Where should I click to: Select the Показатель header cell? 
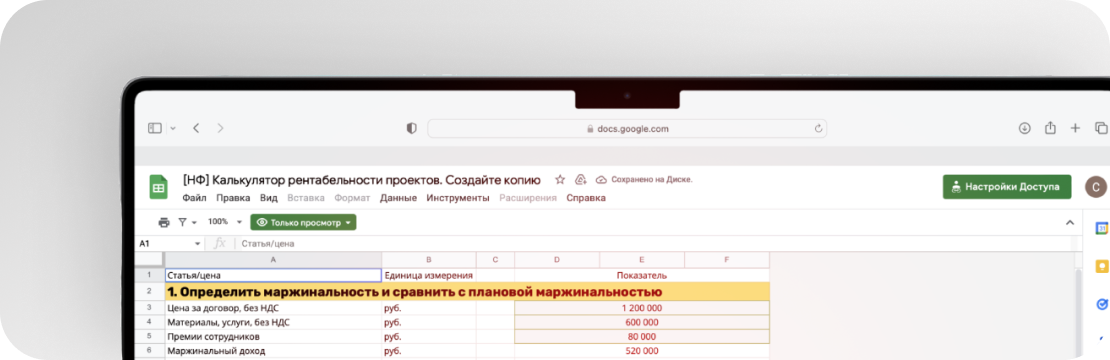pos(642,275)
